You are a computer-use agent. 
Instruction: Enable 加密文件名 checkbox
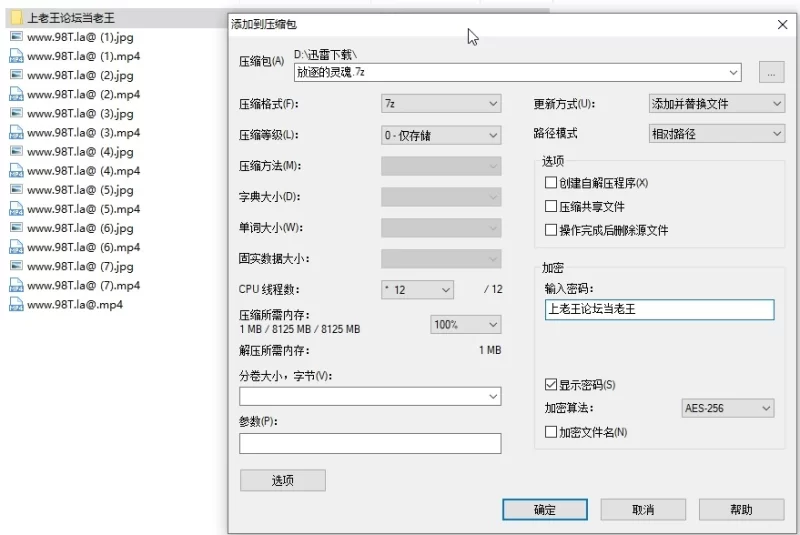550,432
